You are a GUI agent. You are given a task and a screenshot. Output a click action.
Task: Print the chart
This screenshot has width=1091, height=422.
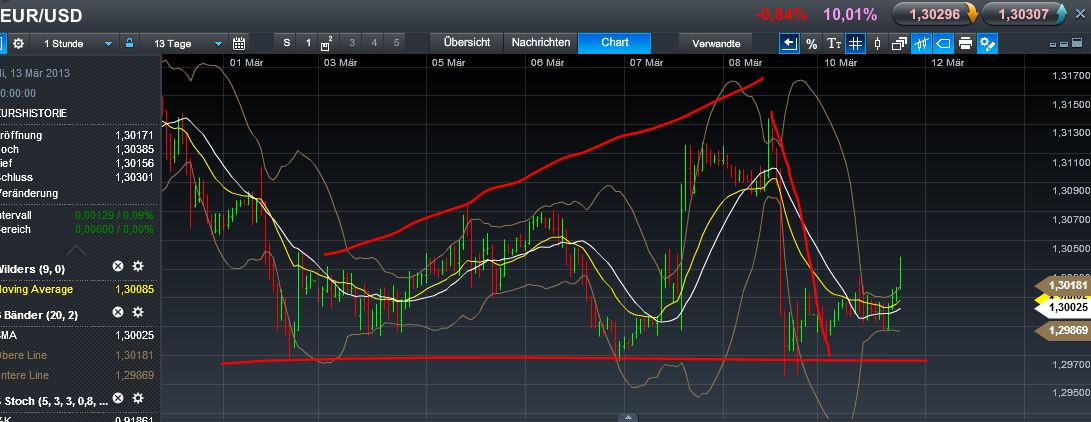pos(965,44)
